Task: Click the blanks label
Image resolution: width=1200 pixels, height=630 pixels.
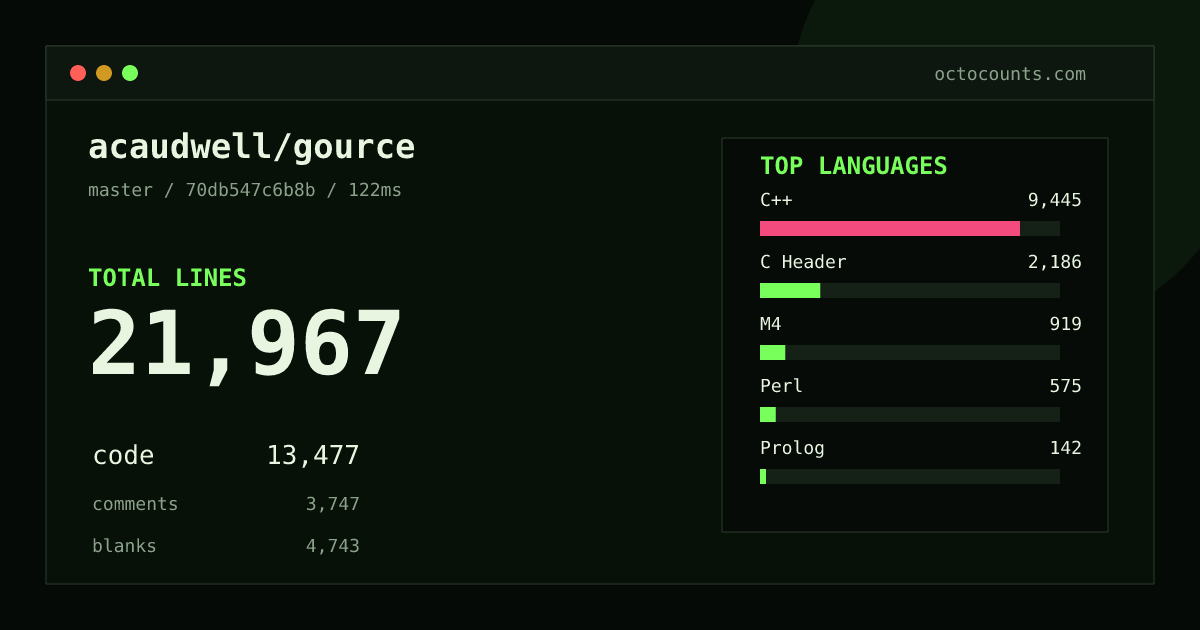Action: (x=124, y=546)
